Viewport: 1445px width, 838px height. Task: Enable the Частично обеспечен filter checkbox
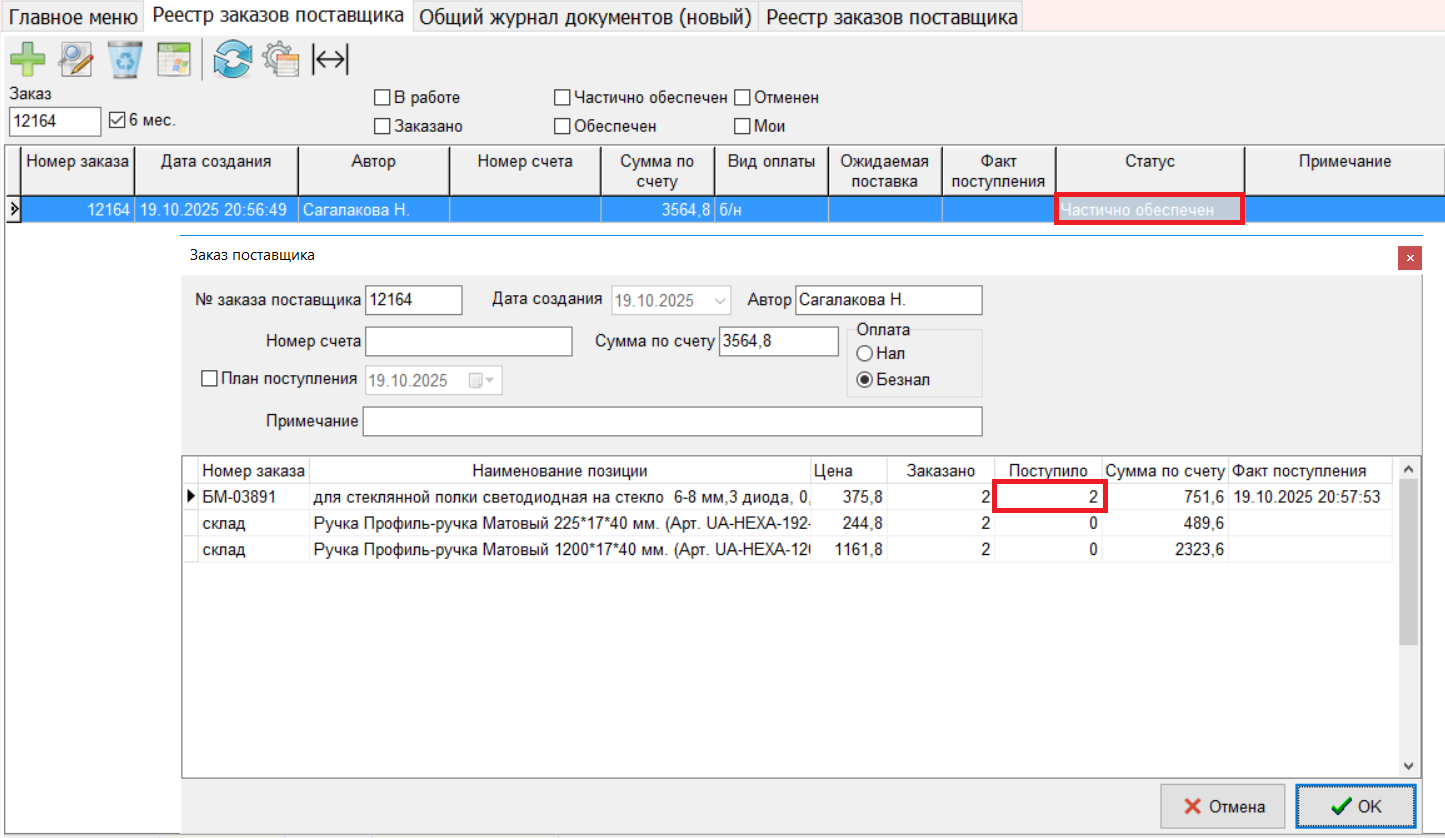562,98
